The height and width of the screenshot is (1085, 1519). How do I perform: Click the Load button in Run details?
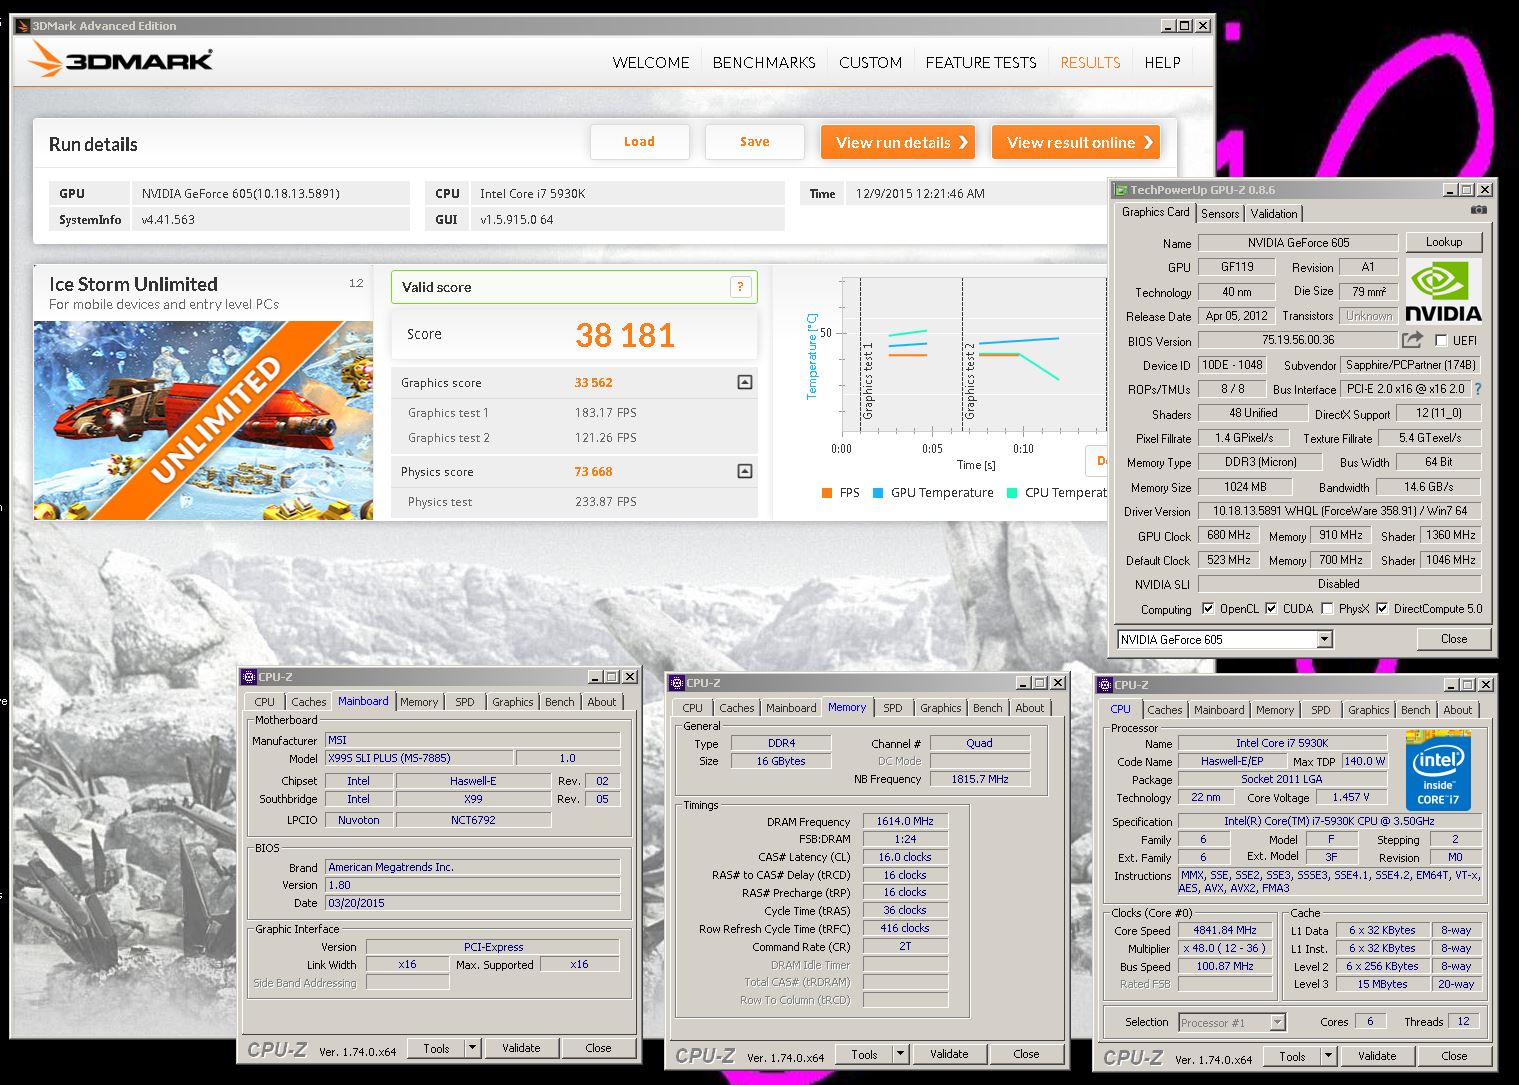[640, 142]
